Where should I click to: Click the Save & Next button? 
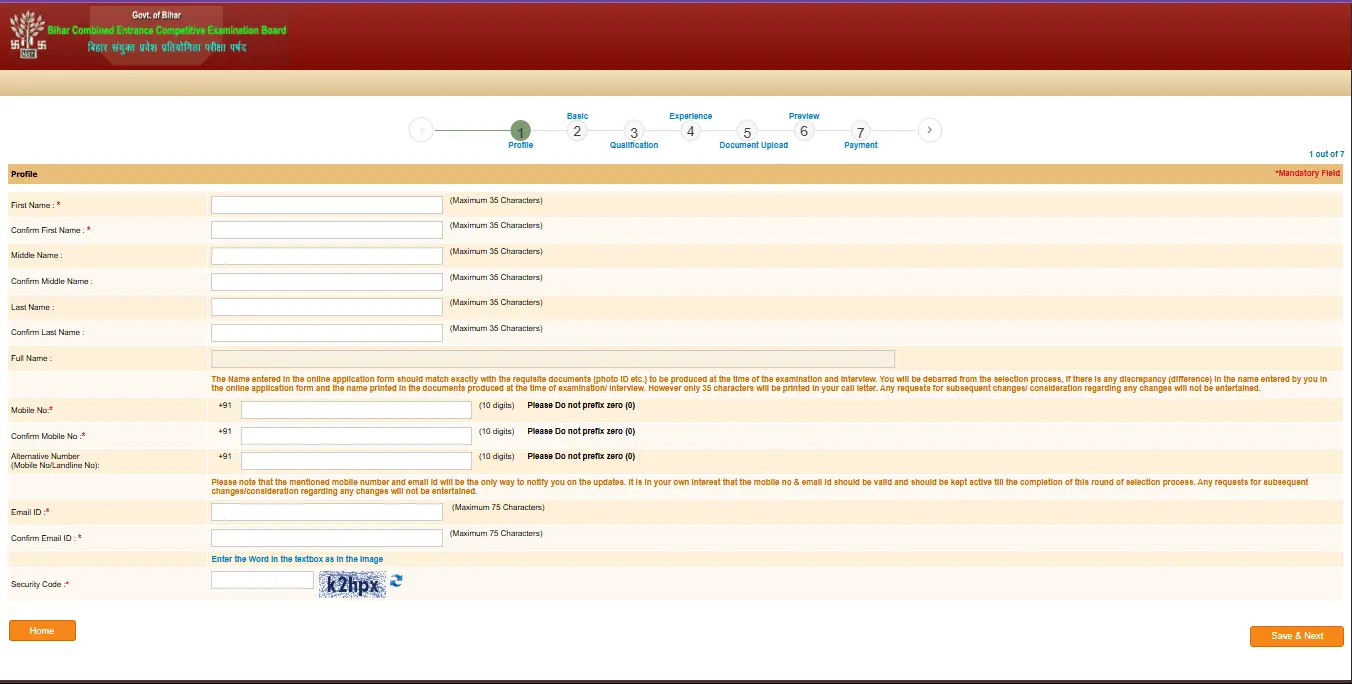(1297, 636)
